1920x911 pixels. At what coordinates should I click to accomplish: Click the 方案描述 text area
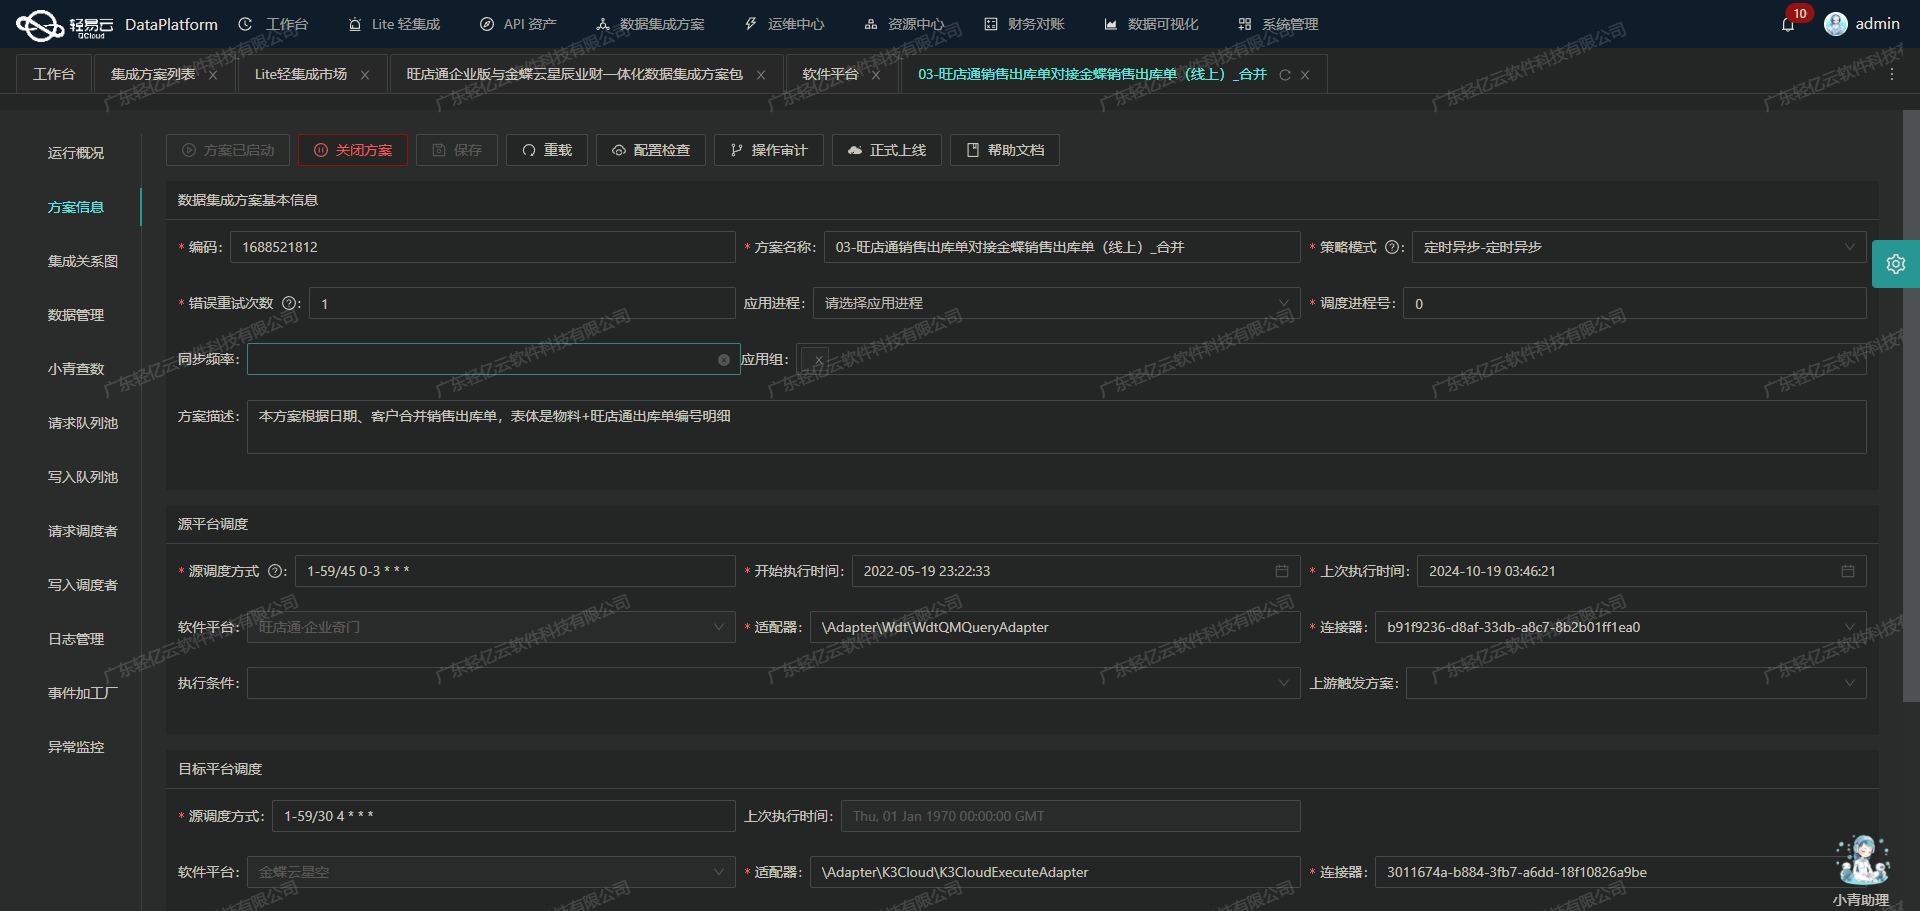coord(1057,427)
